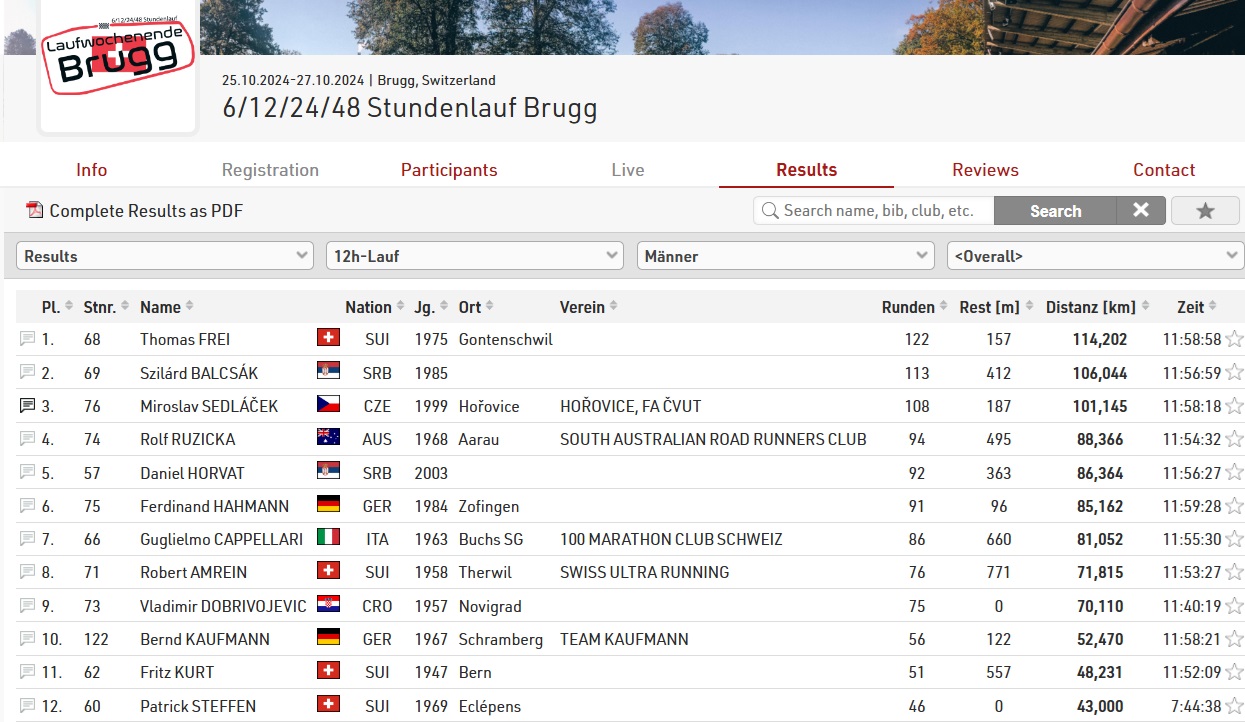Open comment icon for Daniel HORVAT

pyautogui.click(x=27, y=472)
